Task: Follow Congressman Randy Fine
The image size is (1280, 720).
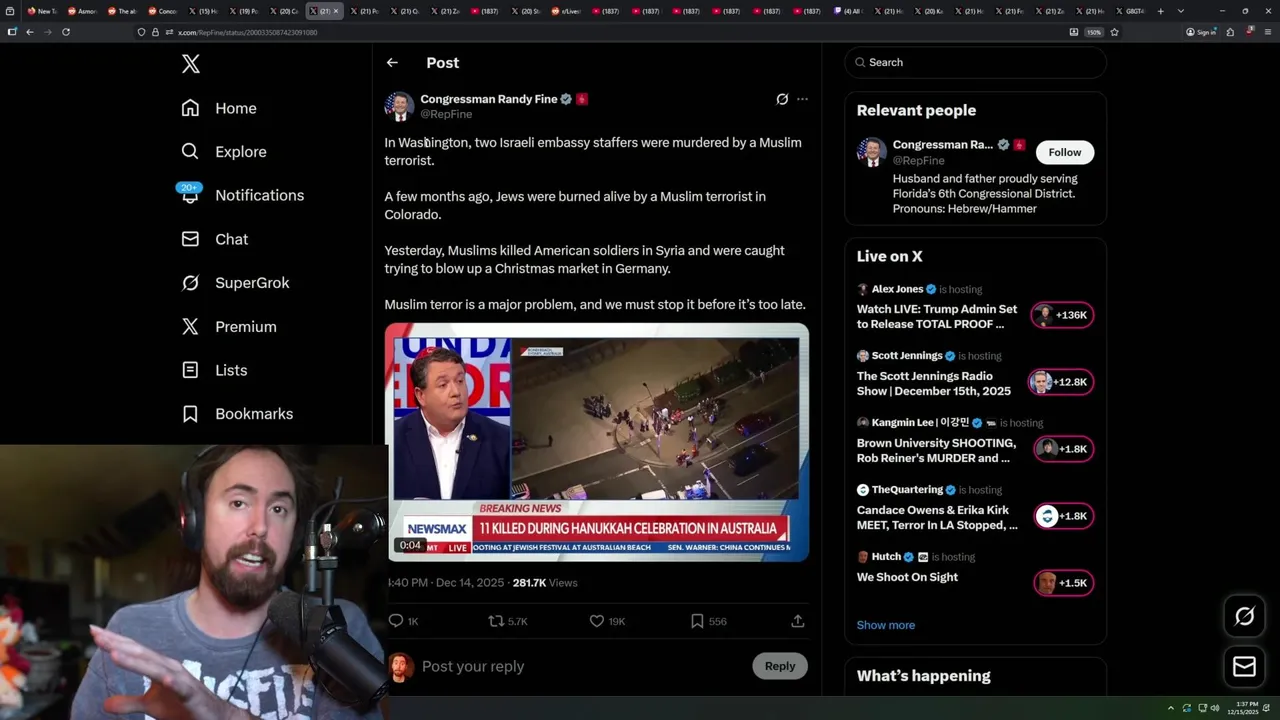Action: click(x=1065, y=152)
